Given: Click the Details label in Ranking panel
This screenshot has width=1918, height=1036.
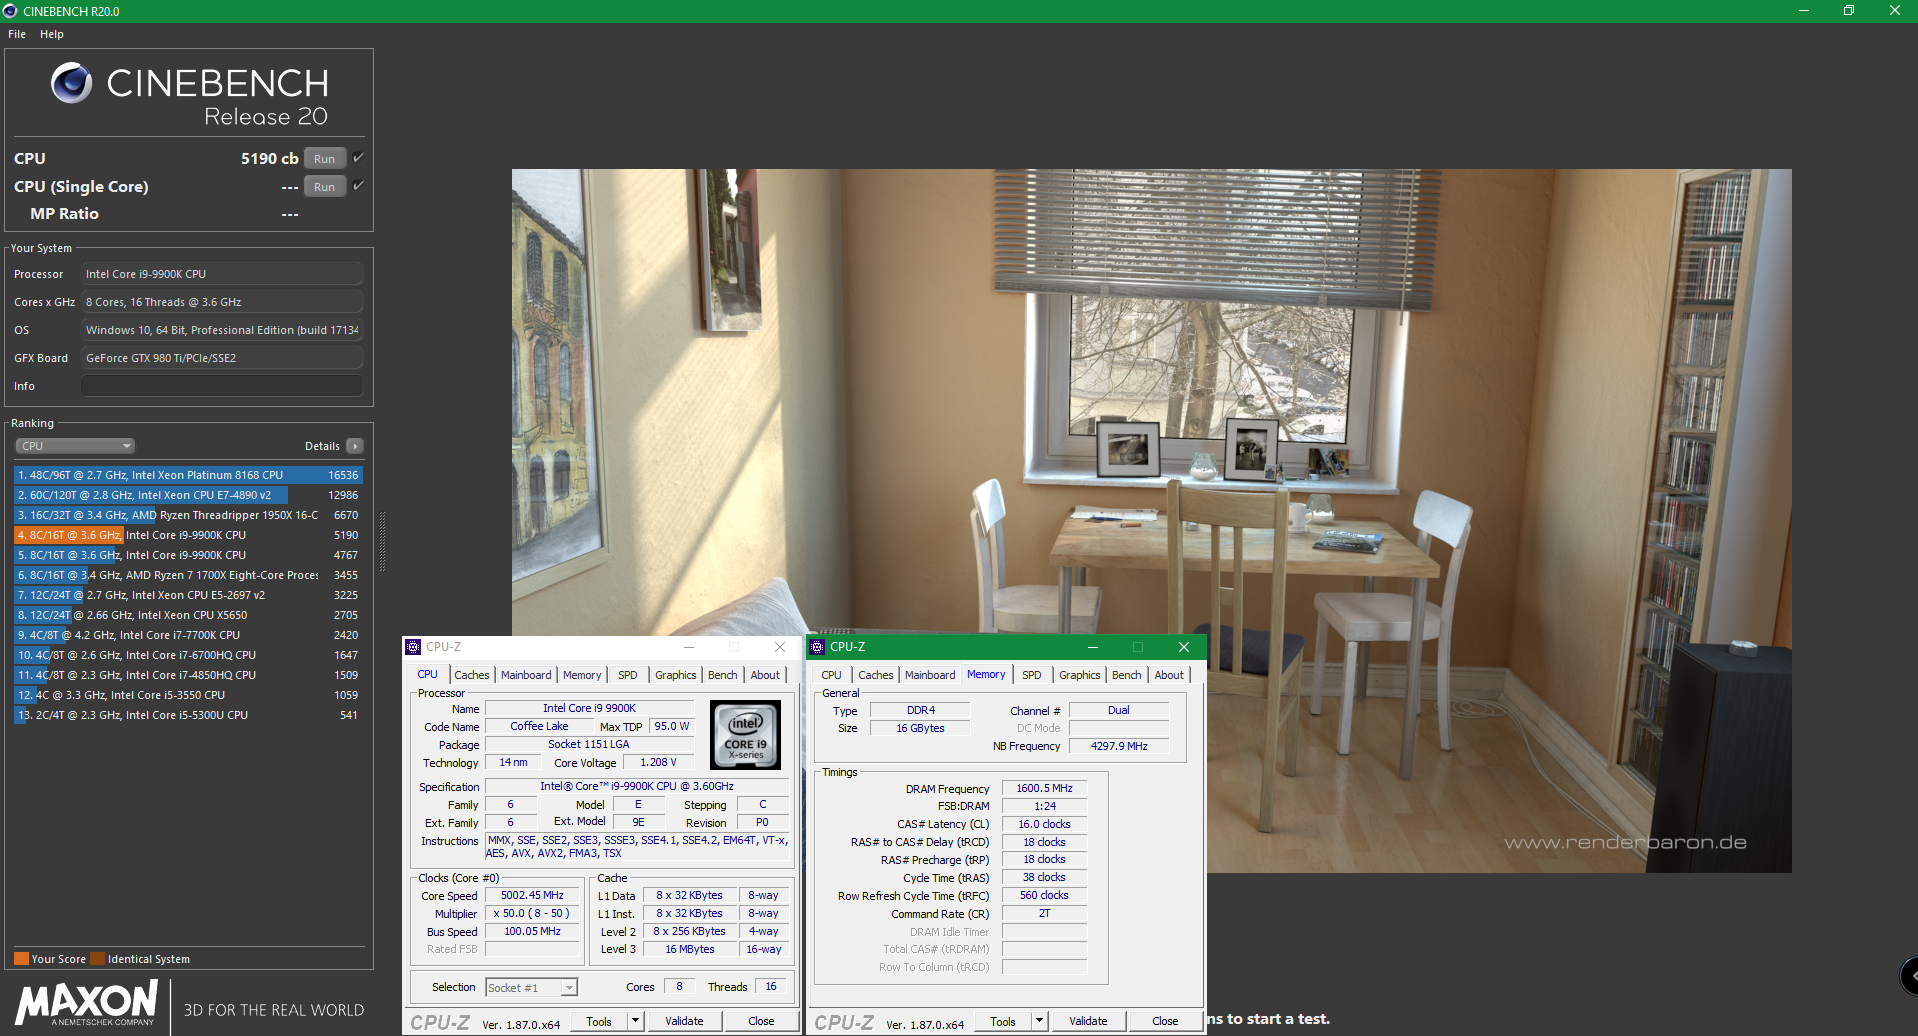Looking at the screenshot, I should [322, 446].
